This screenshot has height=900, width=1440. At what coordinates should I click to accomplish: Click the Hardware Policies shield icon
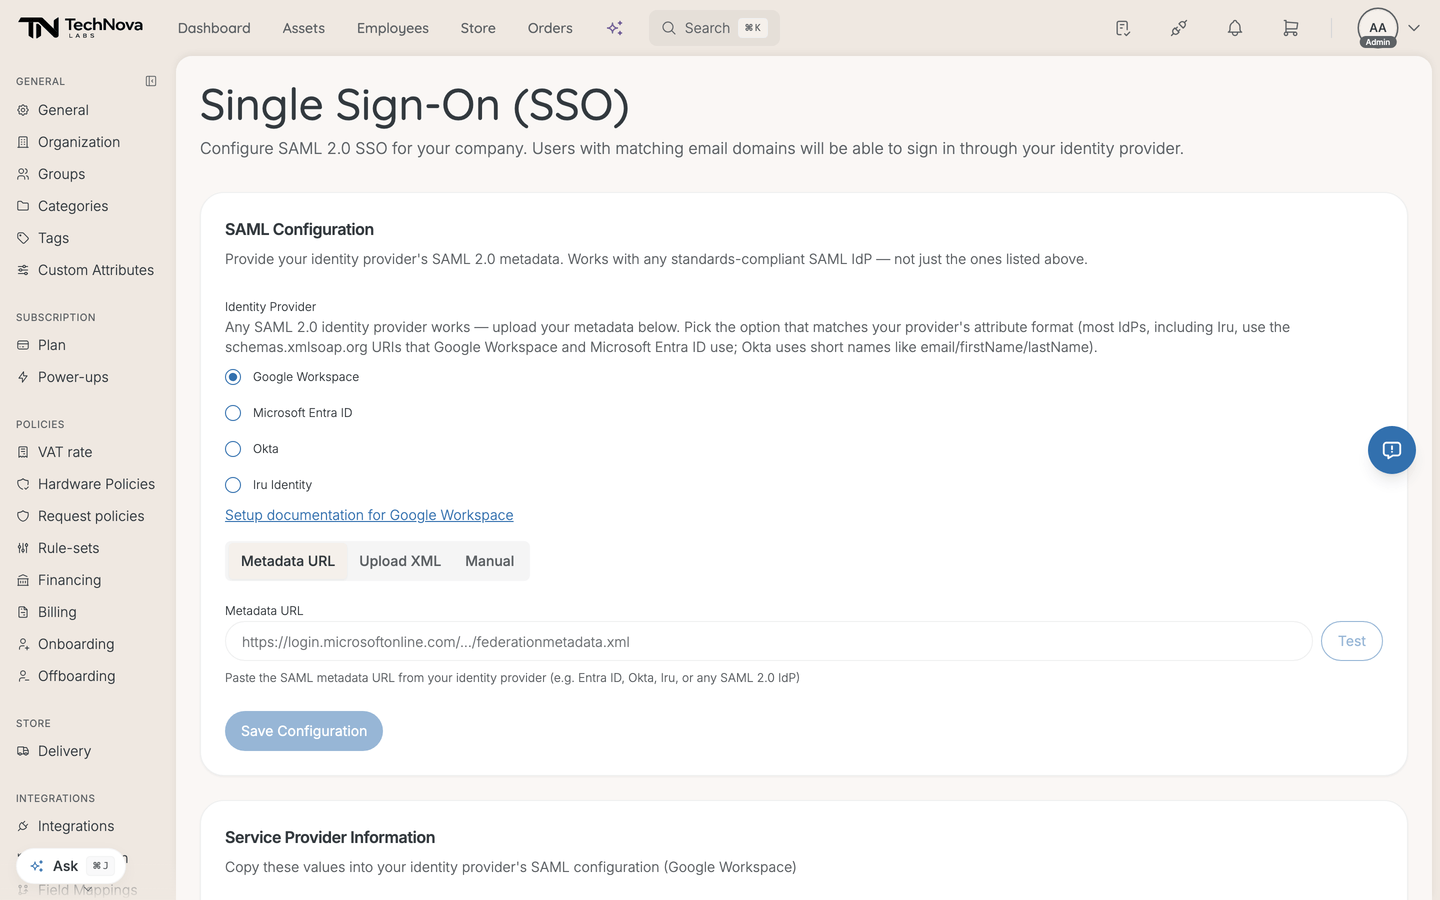(x=23, y=484)
